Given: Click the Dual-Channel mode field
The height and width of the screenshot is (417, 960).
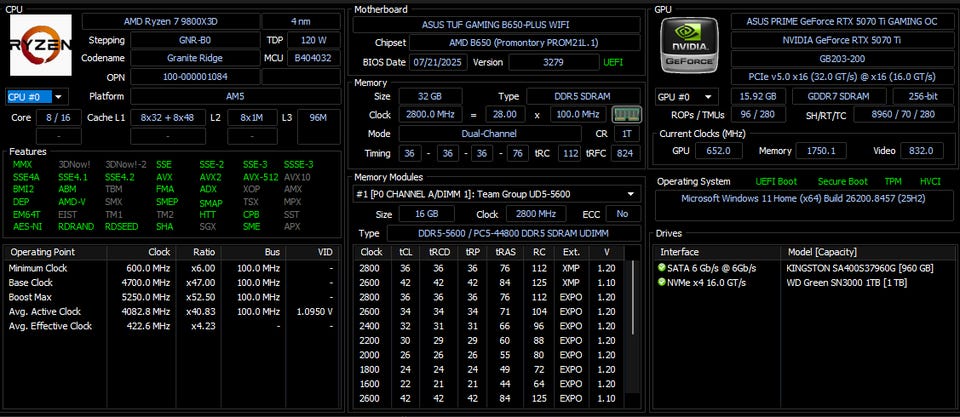Looking at the screenshot, I should (490, 133).
